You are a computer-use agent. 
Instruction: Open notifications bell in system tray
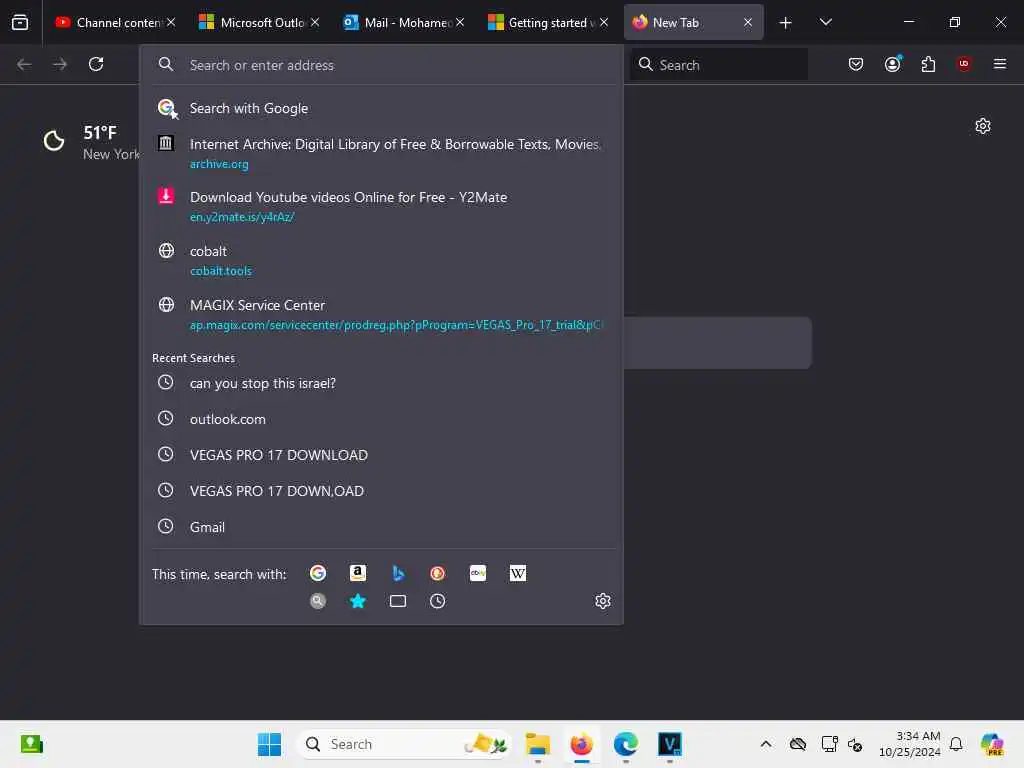coord(956,744)
